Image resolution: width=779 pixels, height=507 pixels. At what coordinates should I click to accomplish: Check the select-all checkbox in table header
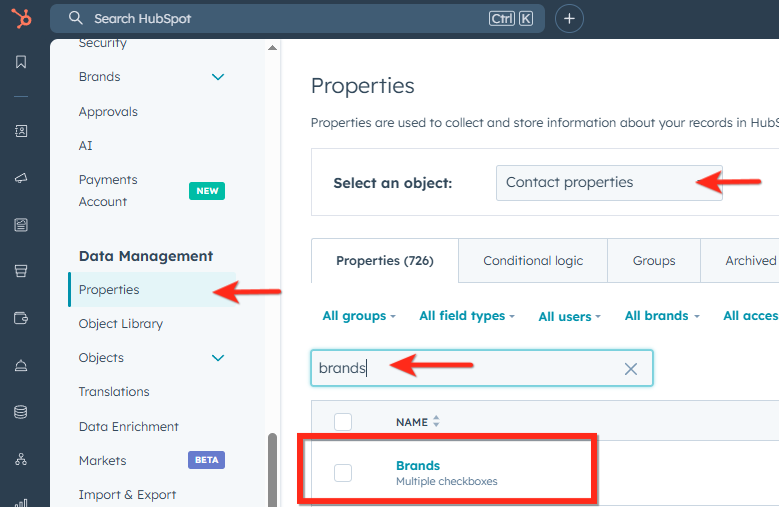[x=343, y=422]
